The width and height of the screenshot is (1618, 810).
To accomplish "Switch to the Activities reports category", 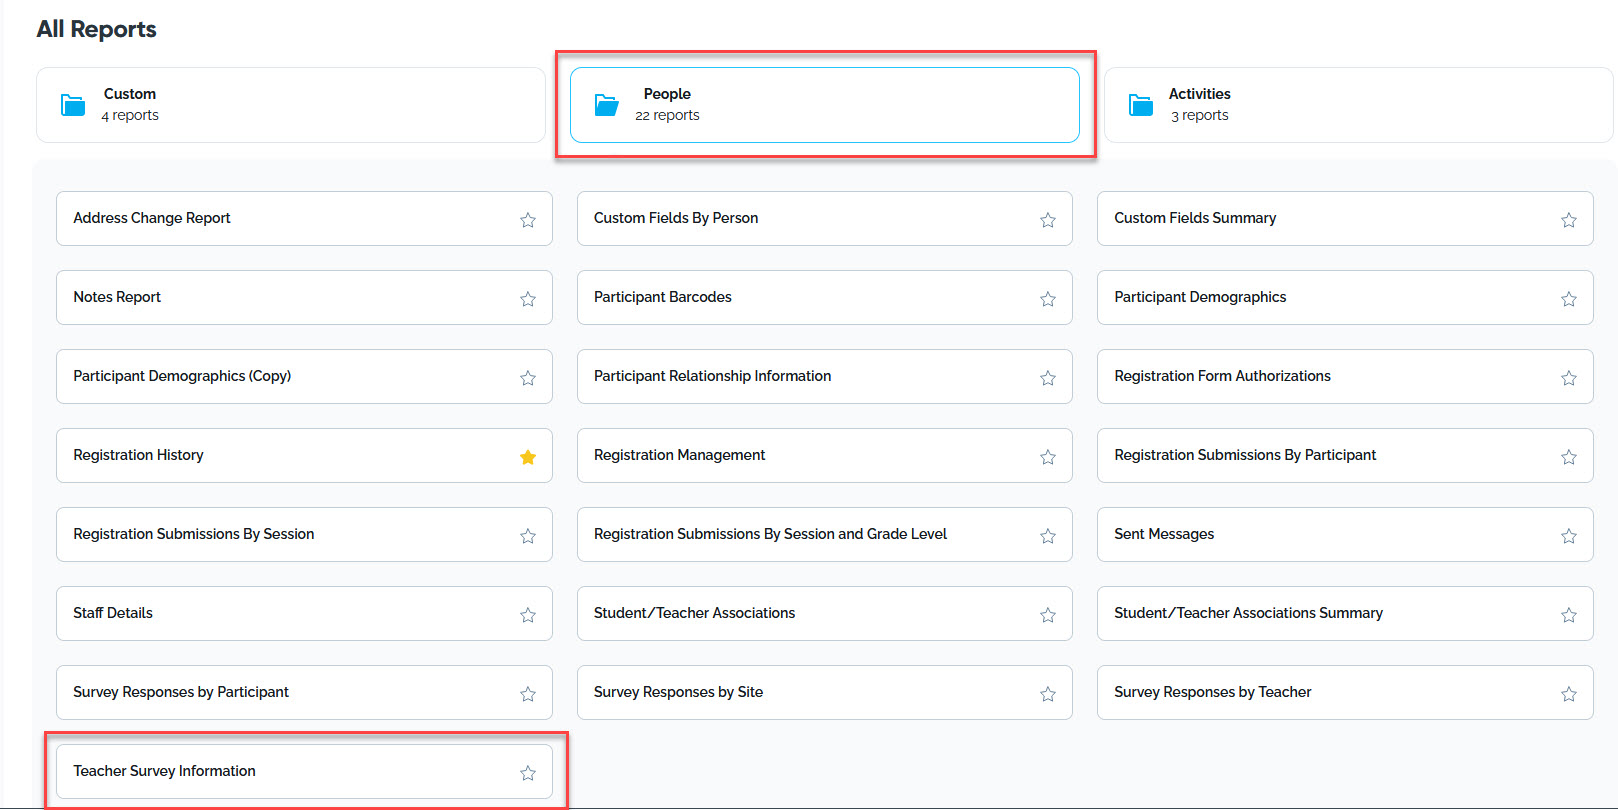I will point(1358,105).
